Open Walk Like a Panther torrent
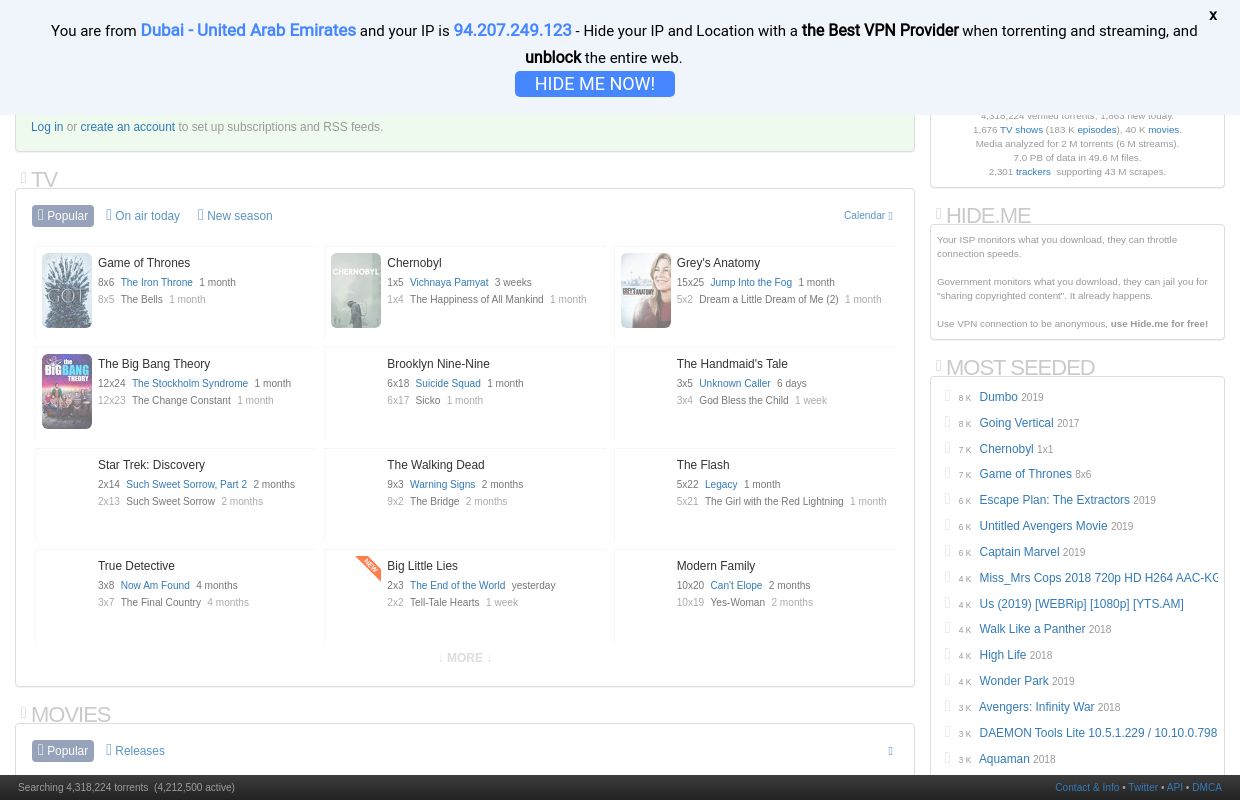 1032,629
